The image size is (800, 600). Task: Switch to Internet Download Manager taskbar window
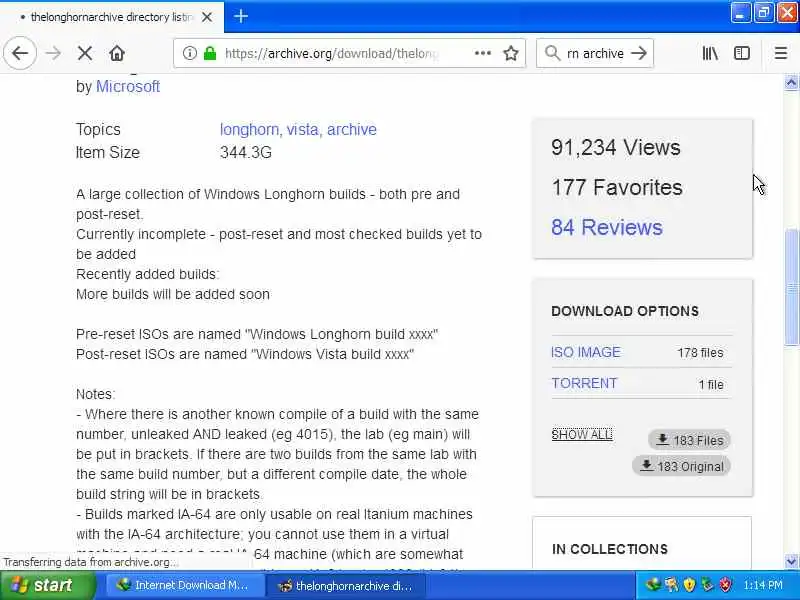(x=185, y=585)
